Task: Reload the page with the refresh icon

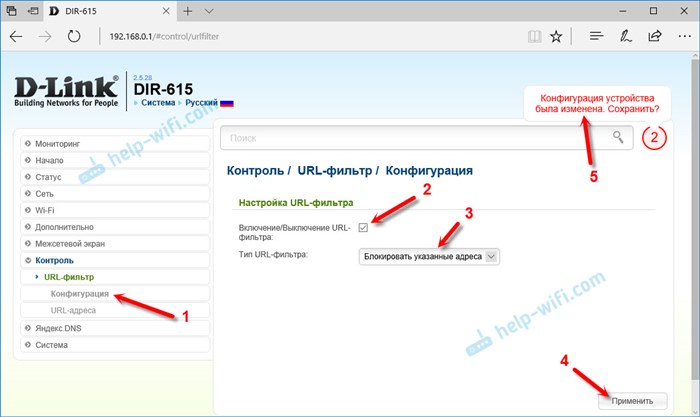Action: (74, 36)
